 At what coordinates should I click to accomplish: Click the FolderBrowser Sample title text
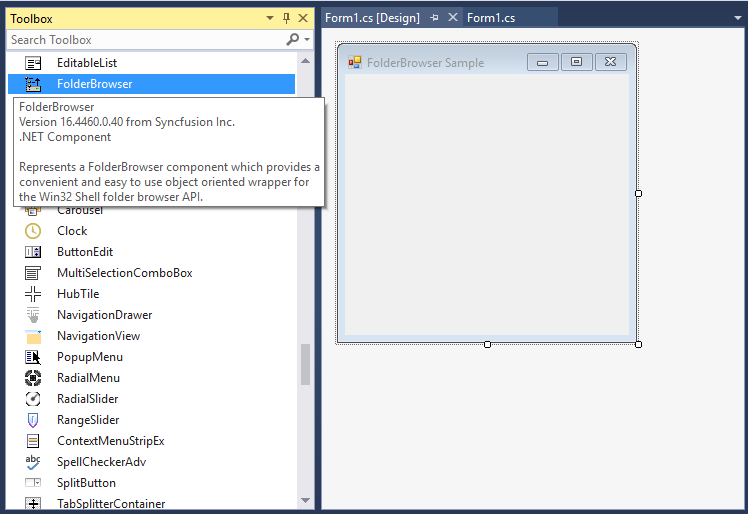tap(426, 63)
